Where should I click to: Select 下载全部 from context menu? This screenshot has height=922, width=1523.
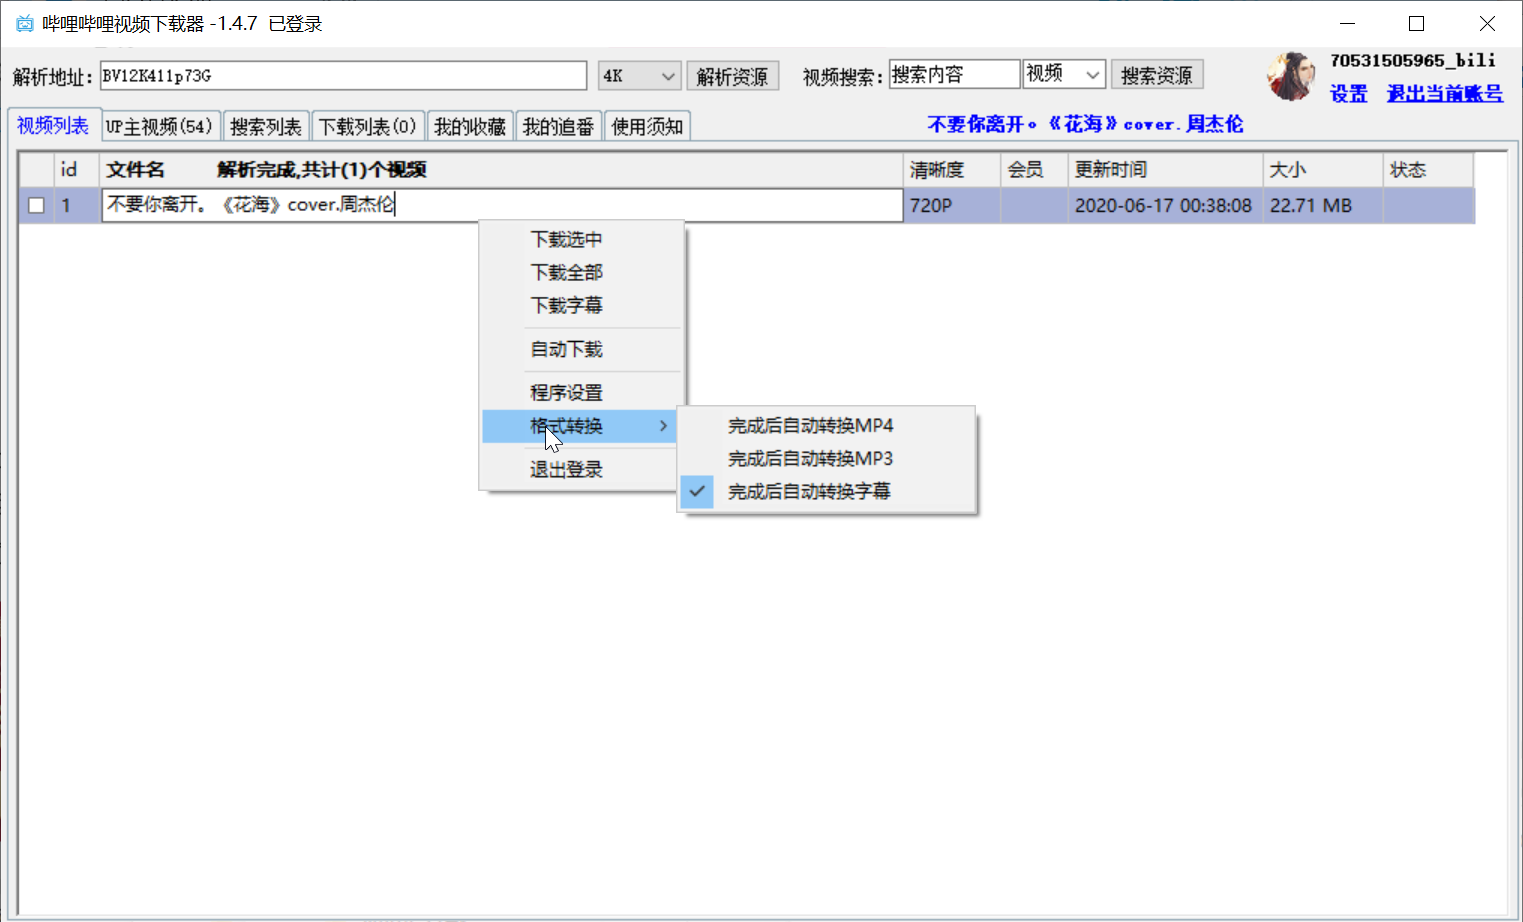(566, 272)
